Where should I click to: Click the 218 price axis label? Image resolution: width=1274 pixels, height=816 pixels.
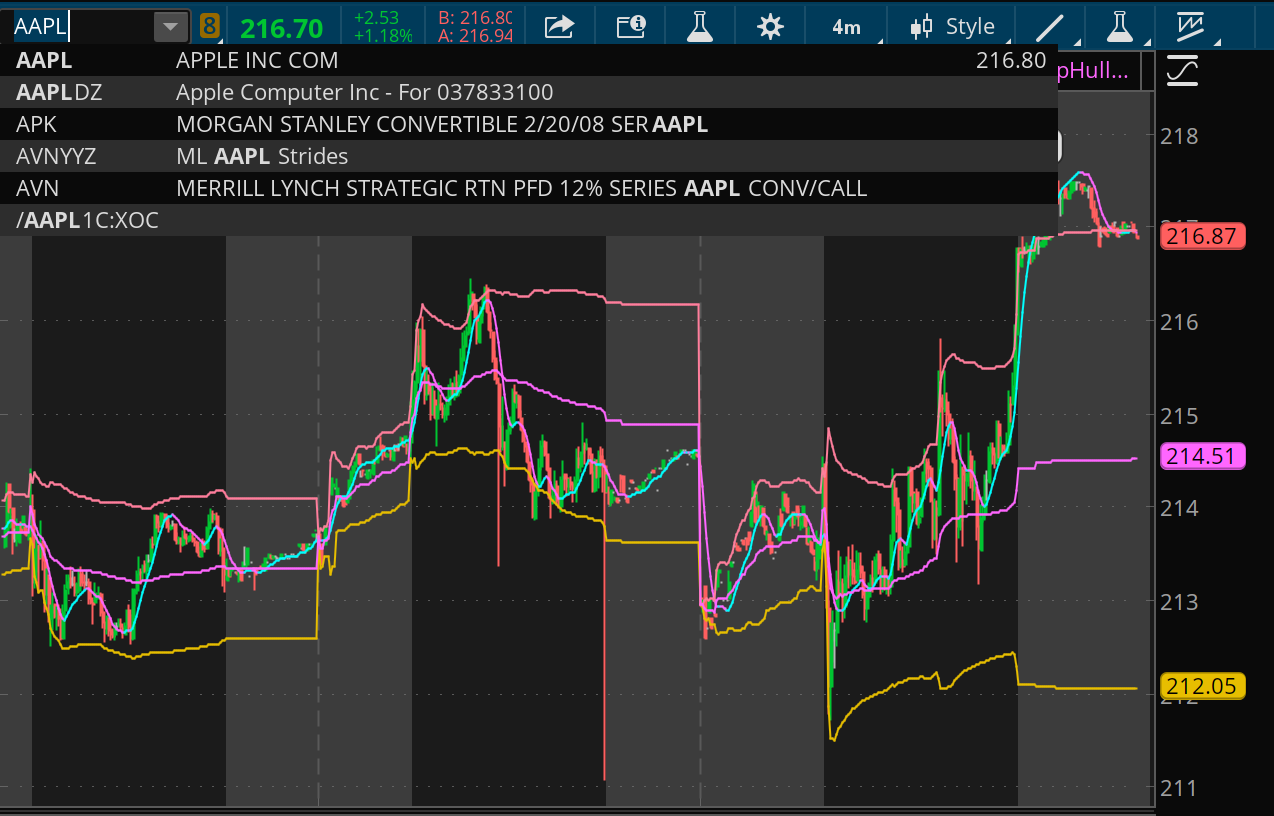click(1180, 135)
